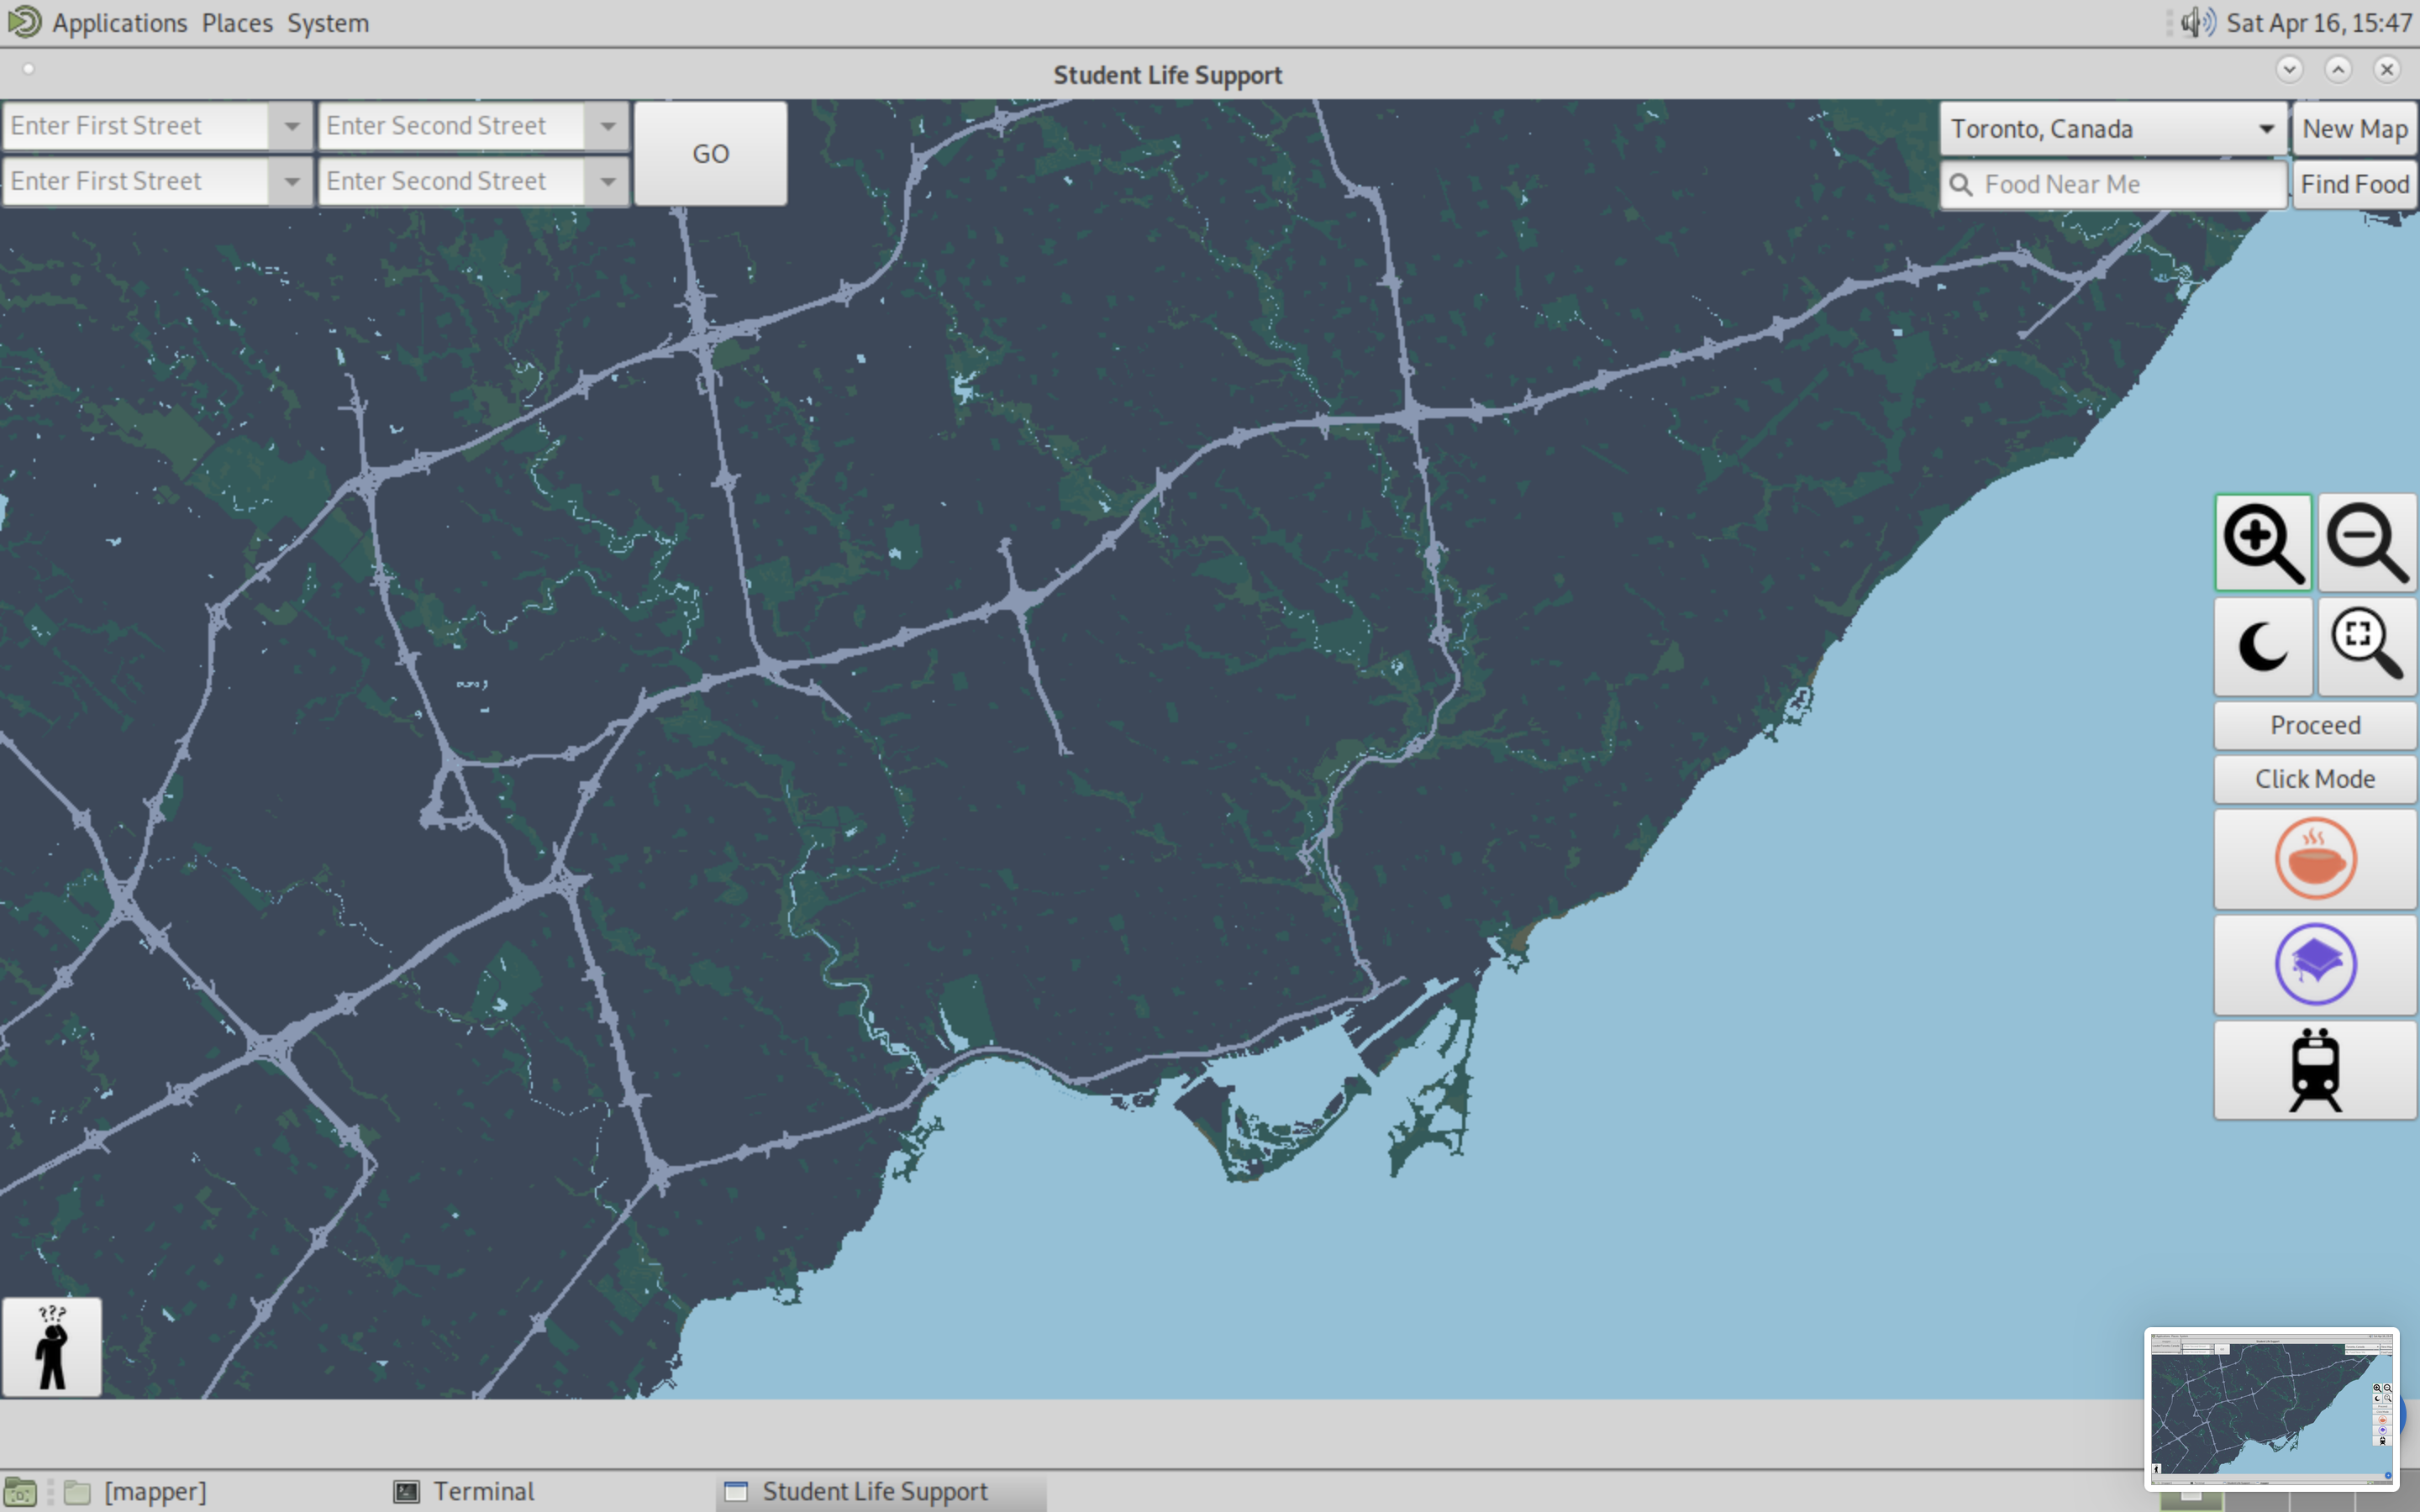Click the zoom out magnifier icon
2420x1512 pixels.
2366,543
